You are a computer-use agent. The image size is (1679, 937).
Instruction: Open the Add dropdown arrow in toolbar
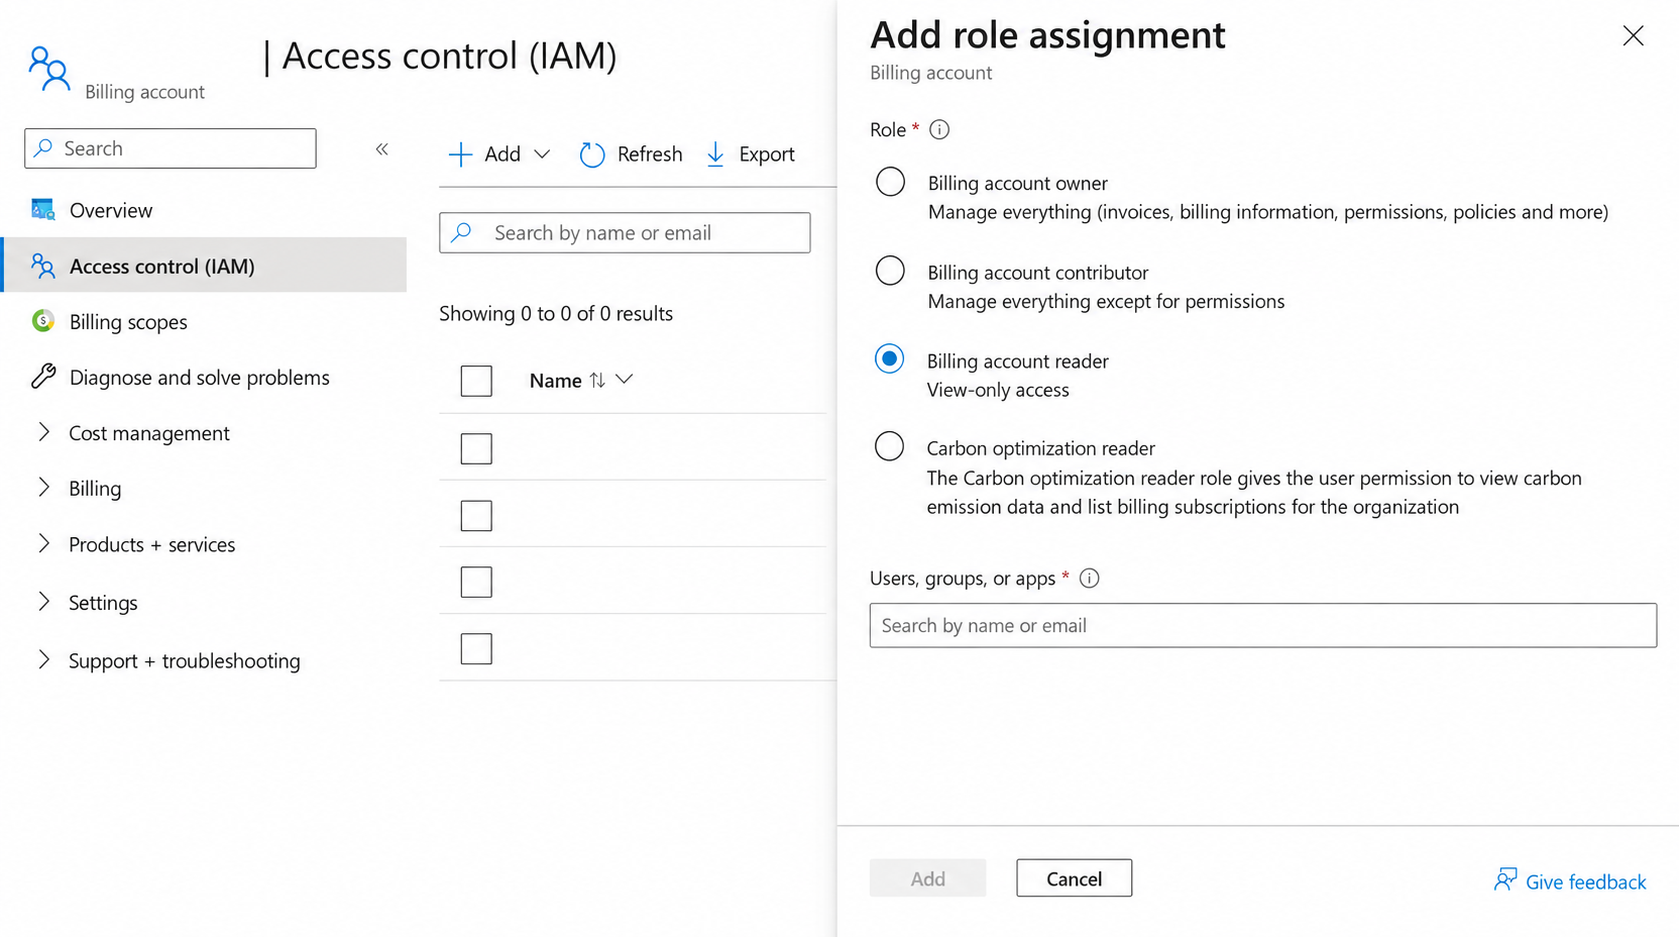542,154
